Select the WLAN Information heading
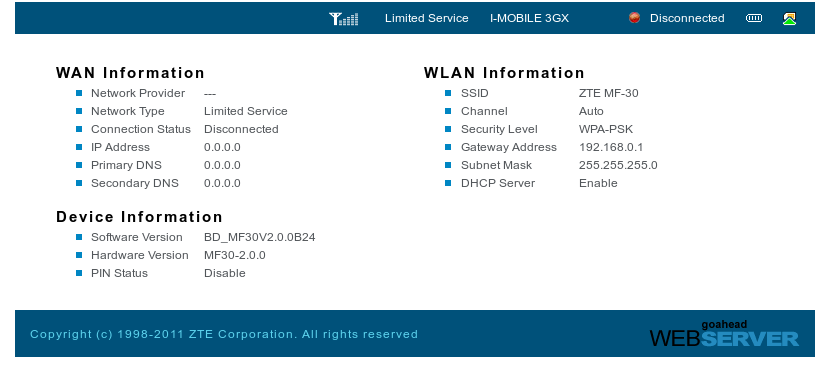The height and width of the screenshot is (367, 826). tap(504, 73)
